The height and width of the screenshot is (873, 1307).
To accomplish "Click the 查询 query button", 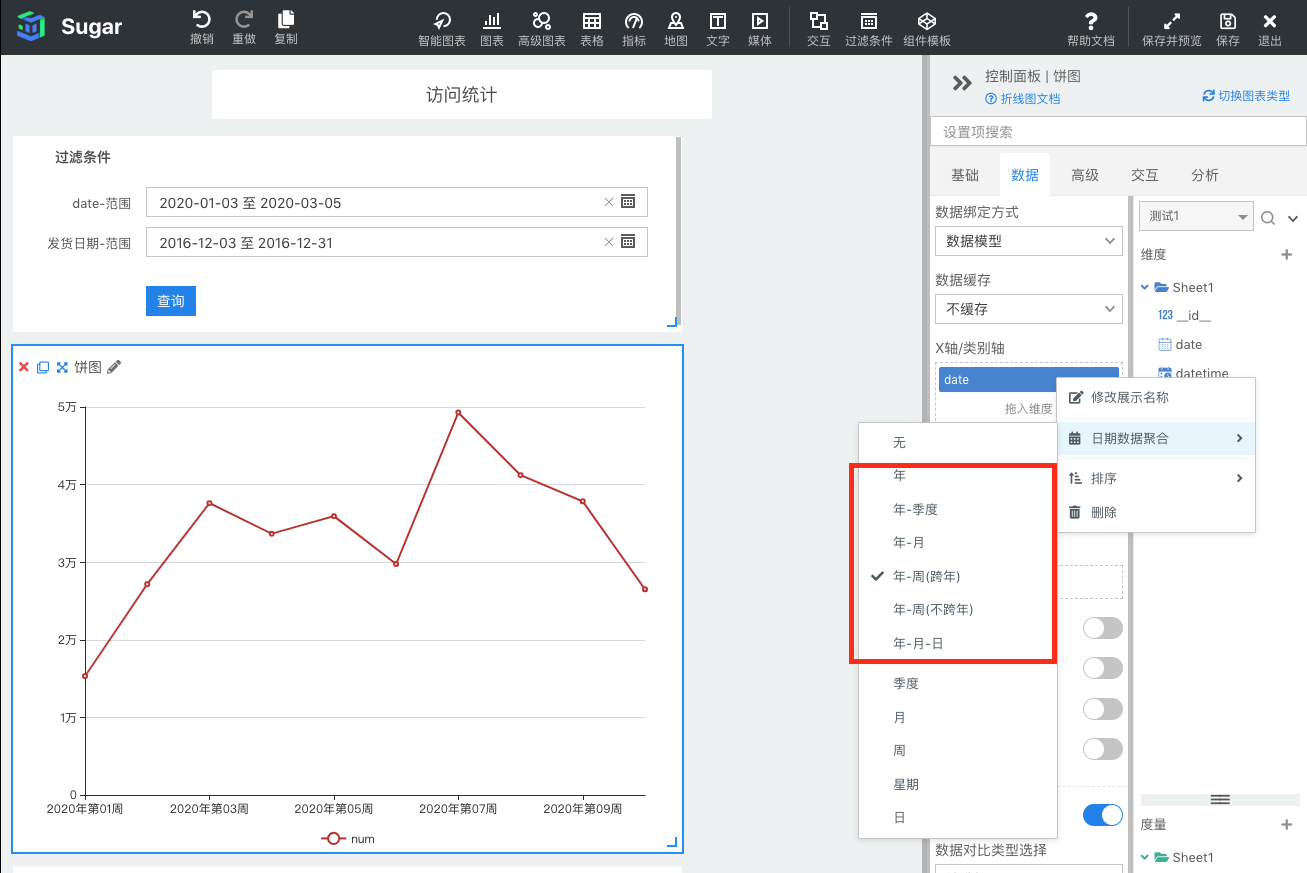I will coord(171,301).
